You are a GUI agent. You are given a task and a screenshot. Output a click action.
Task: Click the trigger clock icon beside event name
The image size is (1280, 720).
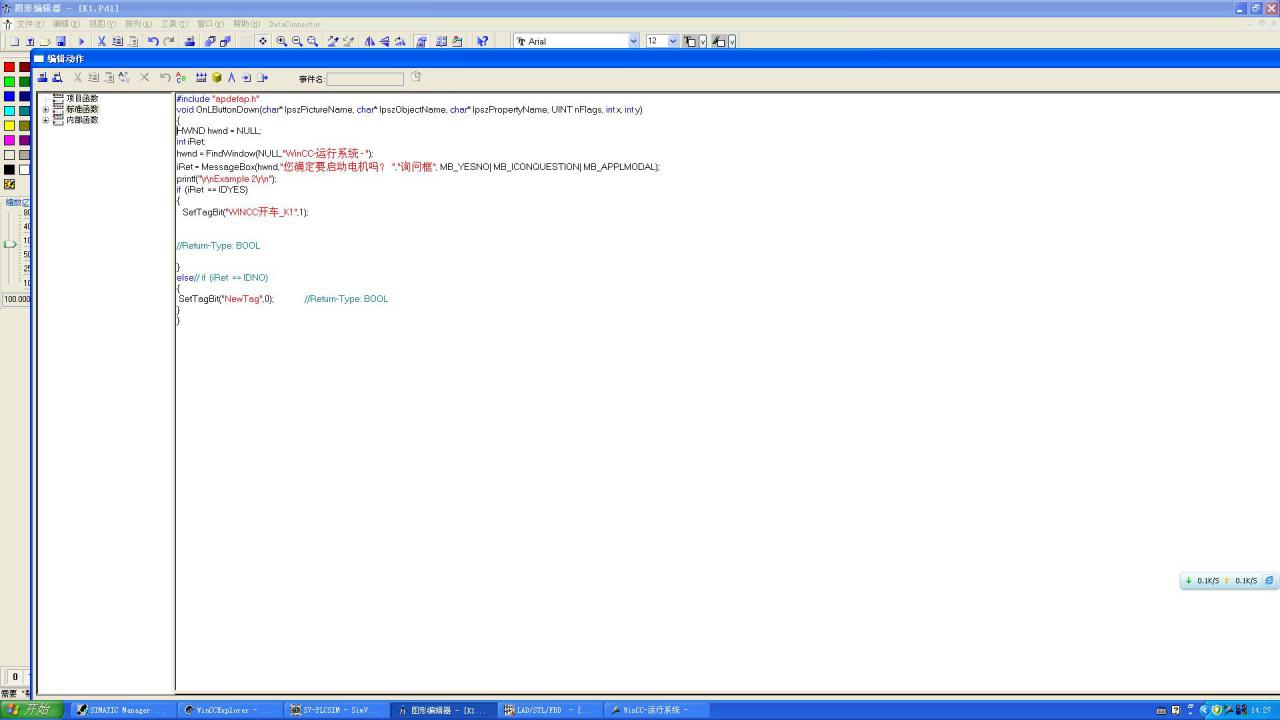(416, 77)
